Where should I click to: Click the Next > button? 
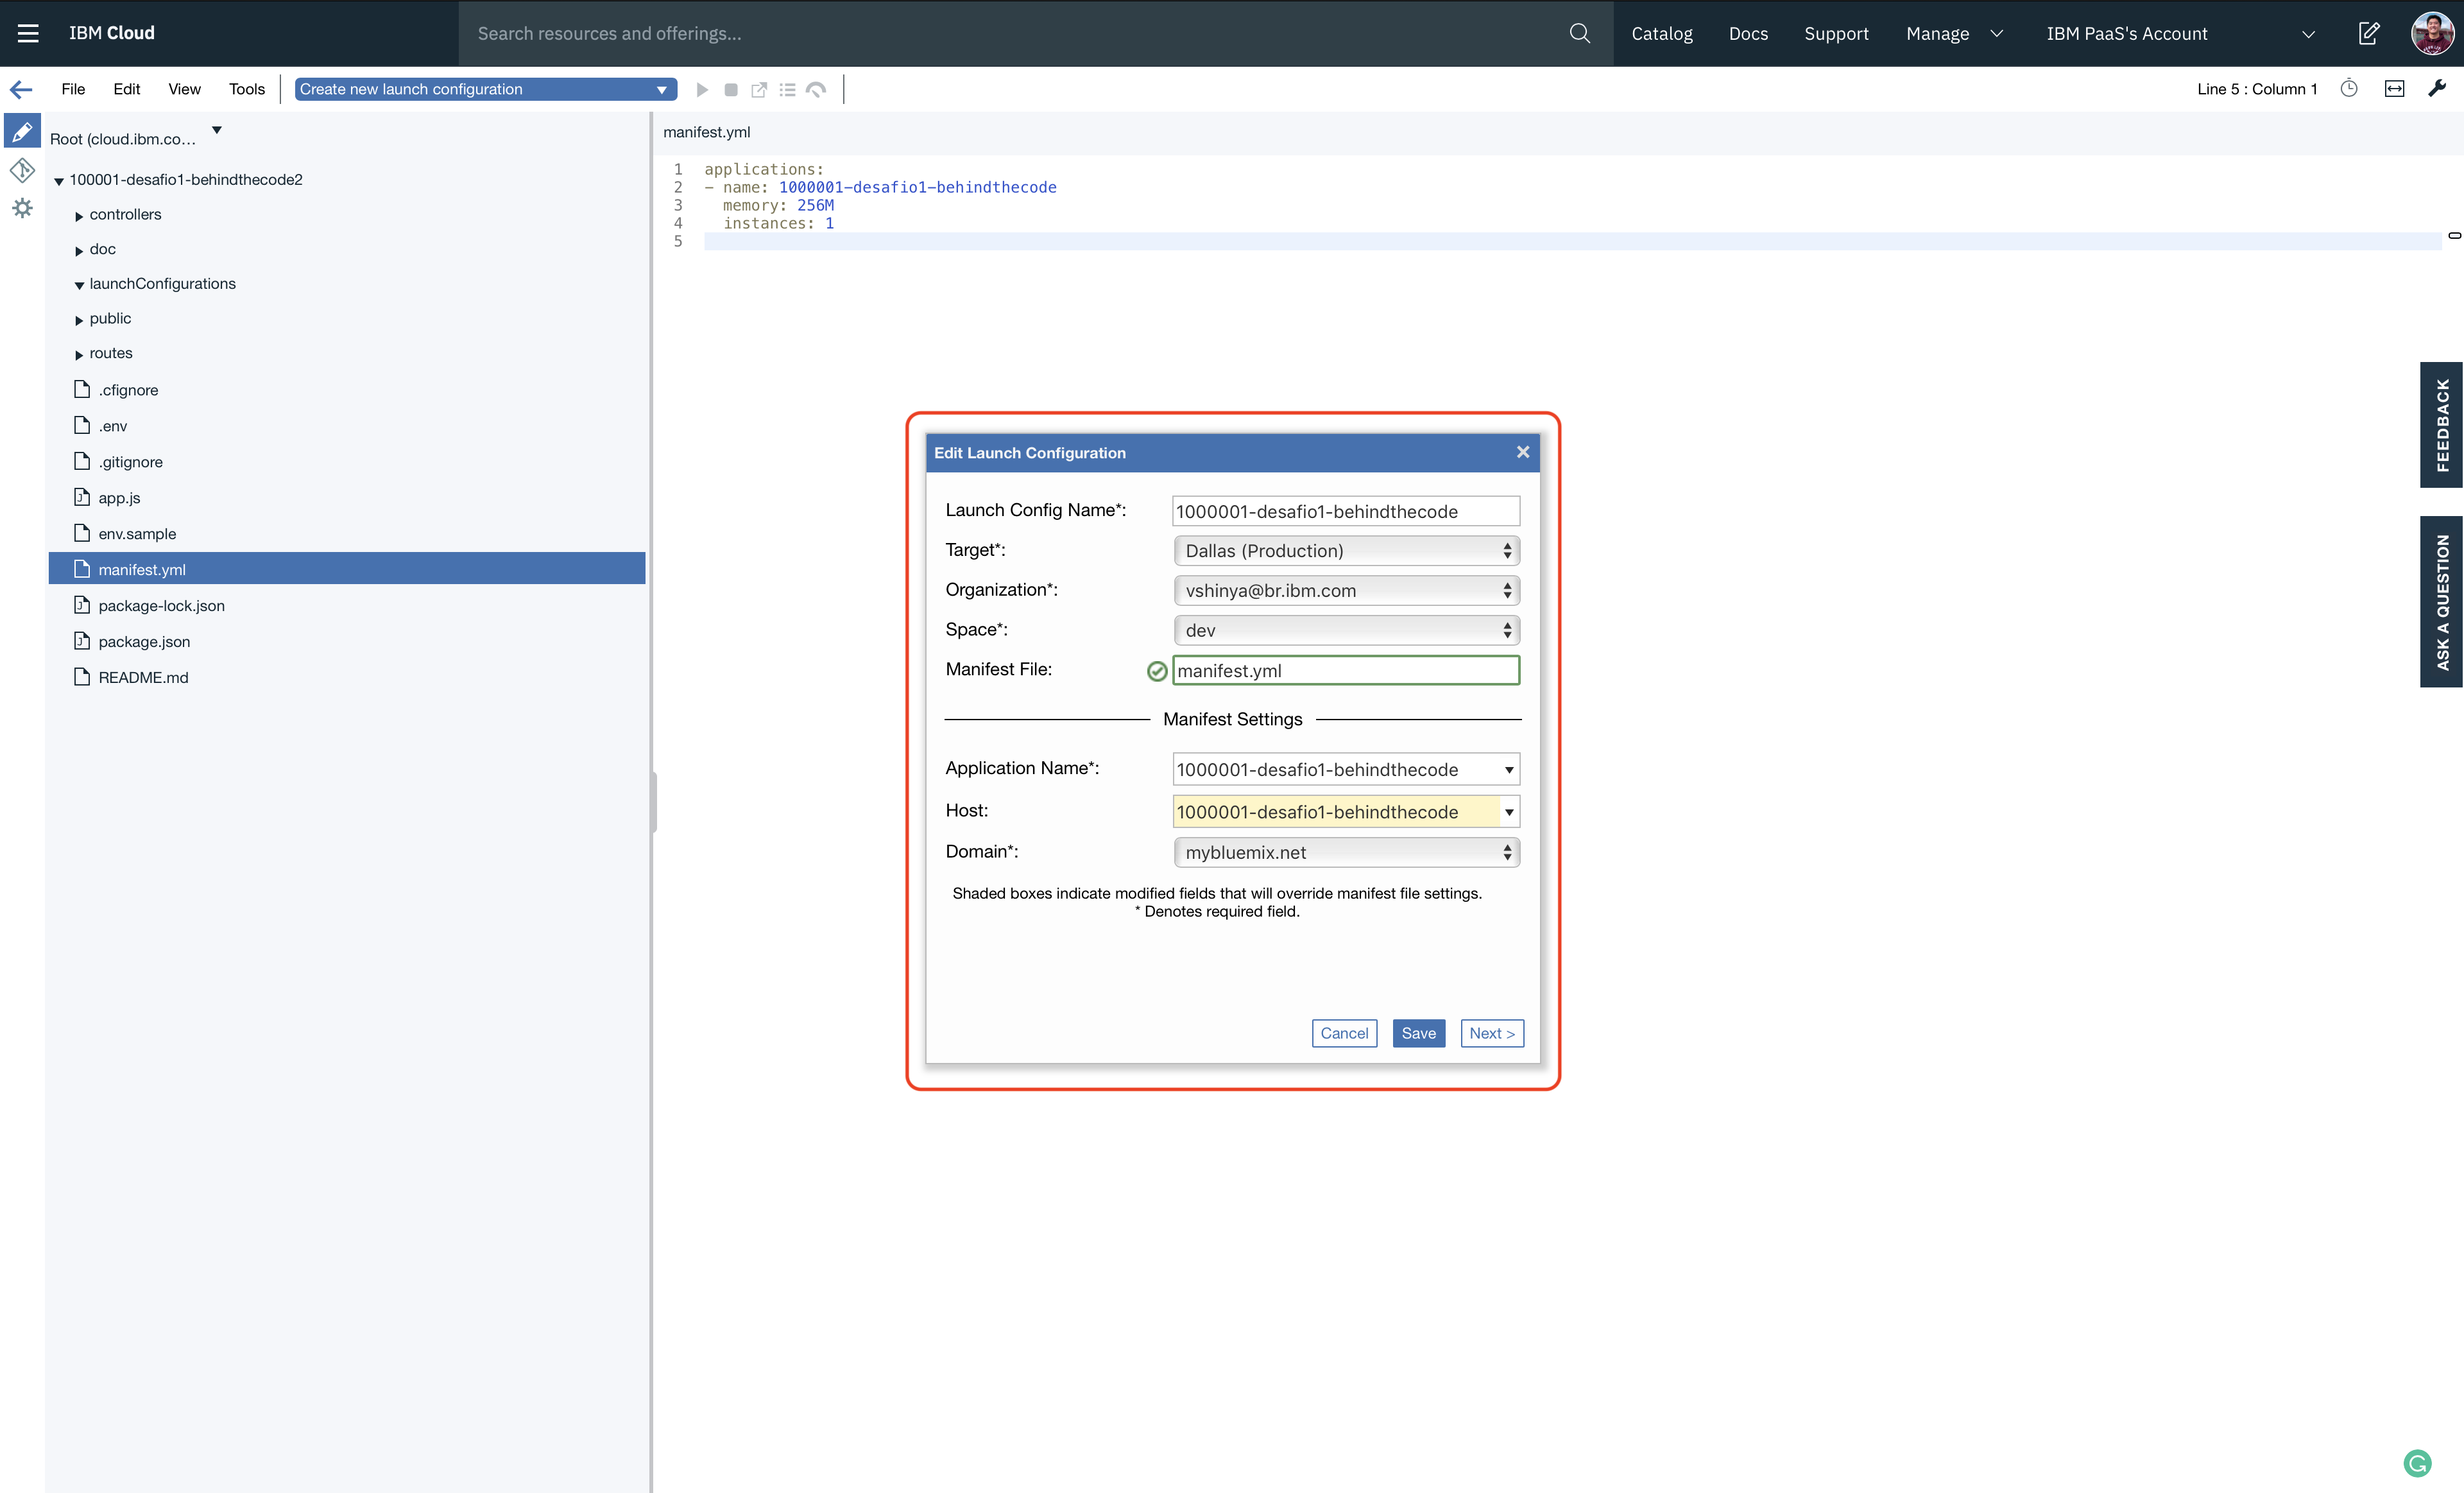click(x=1491, y=1033)
